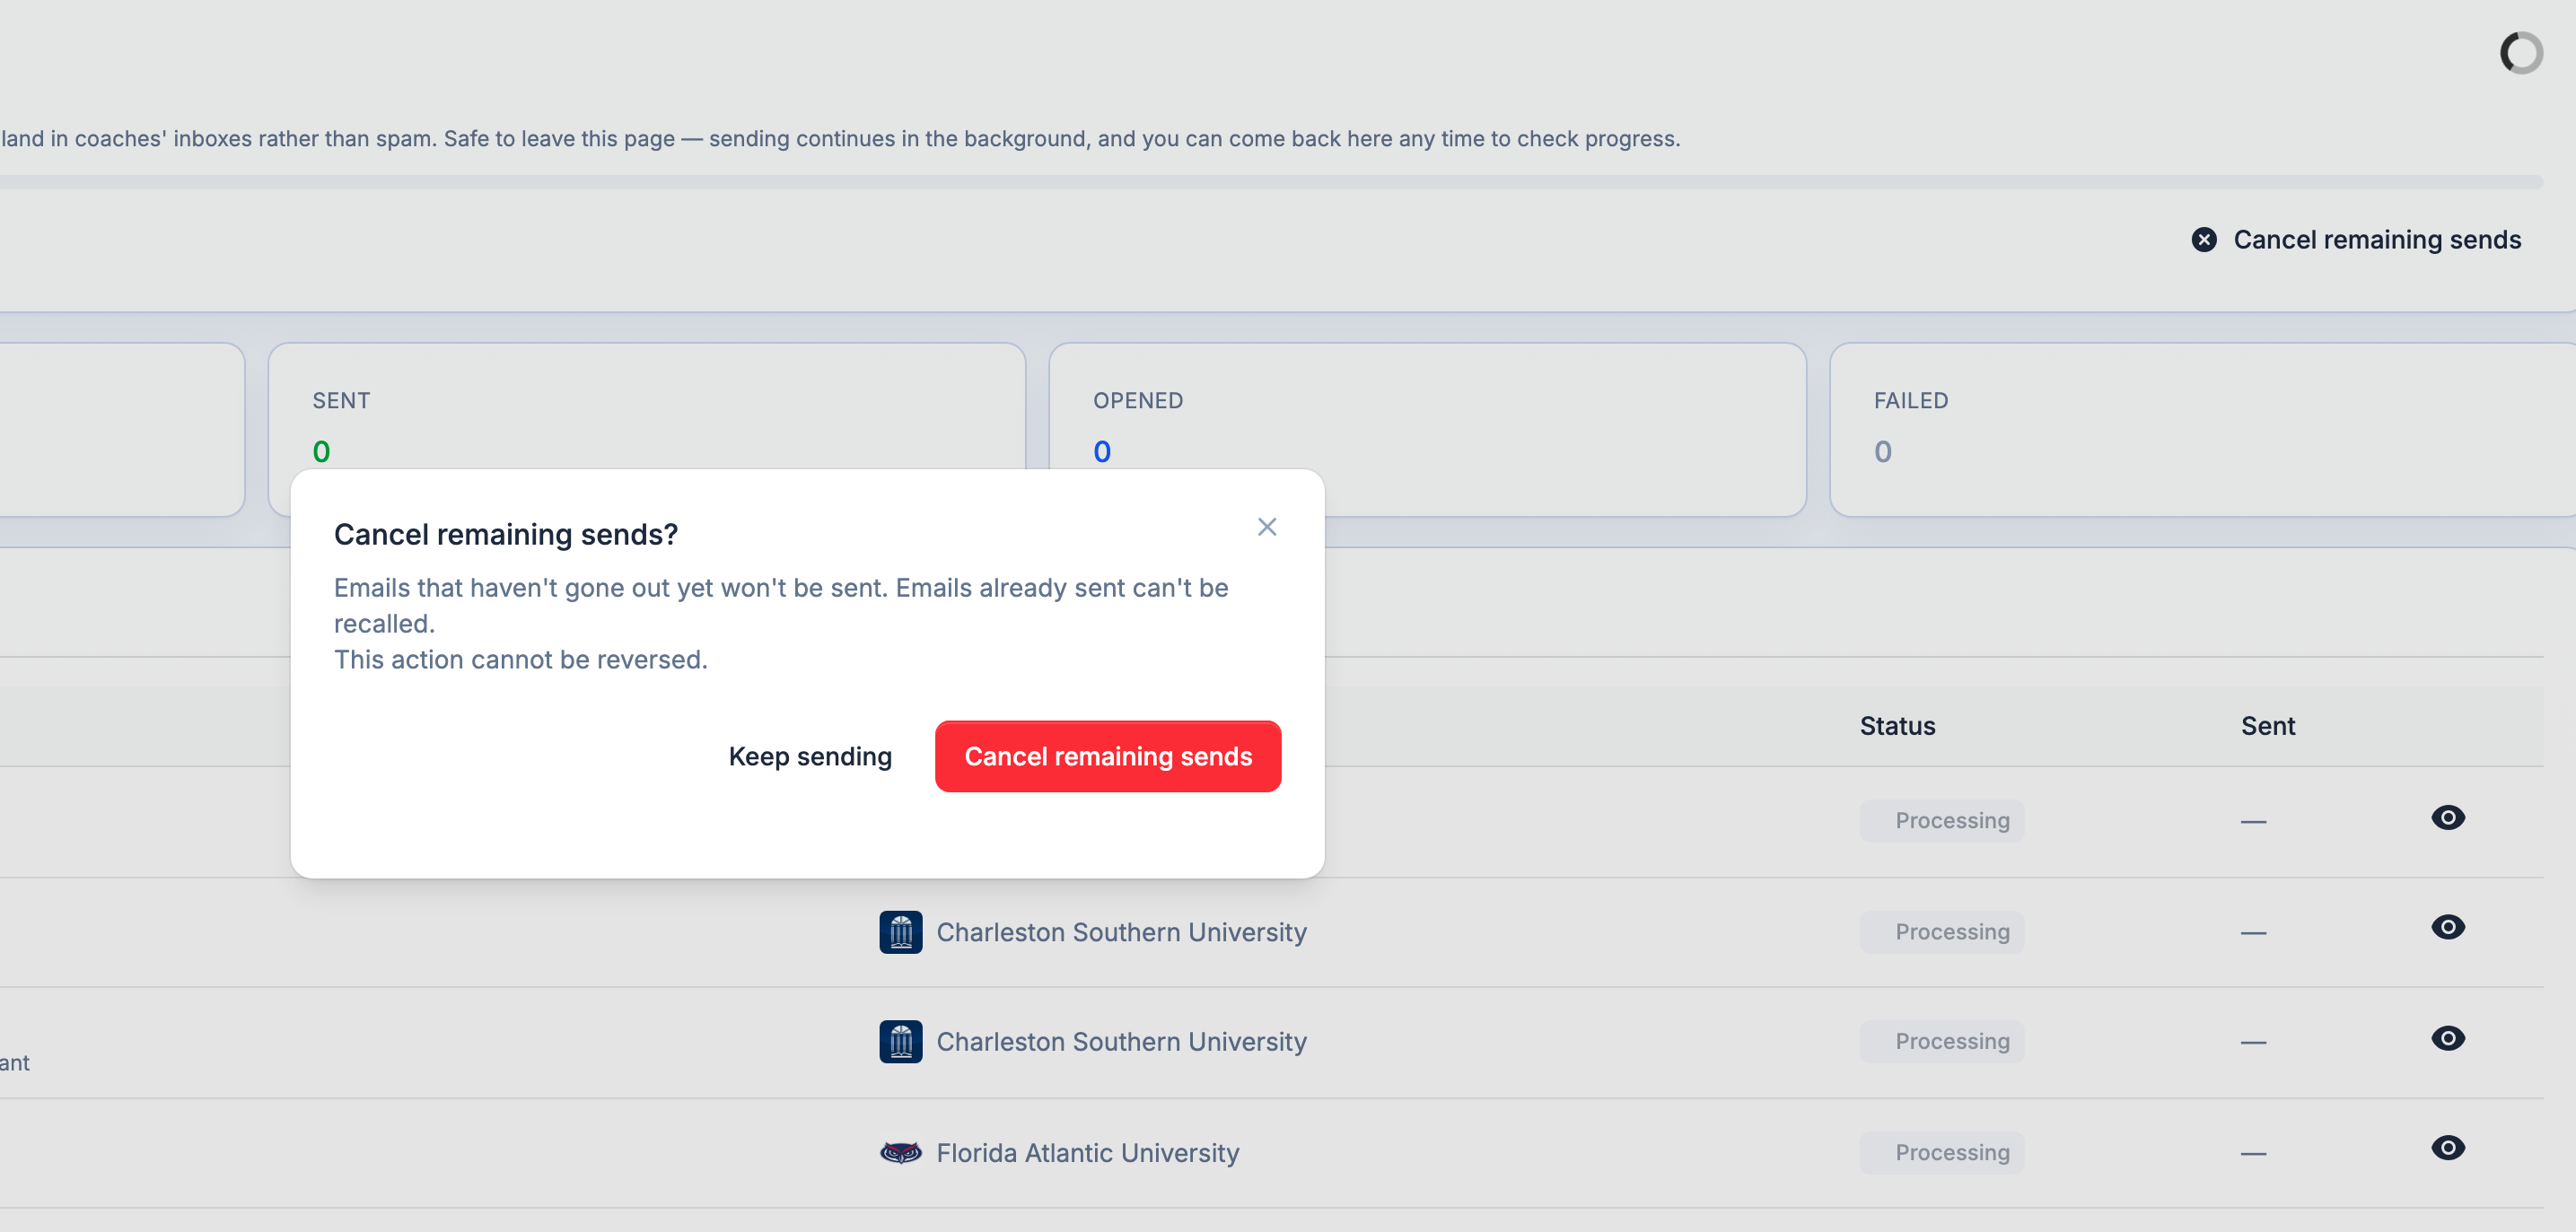Click the sending progress bar

point(1270,183)
